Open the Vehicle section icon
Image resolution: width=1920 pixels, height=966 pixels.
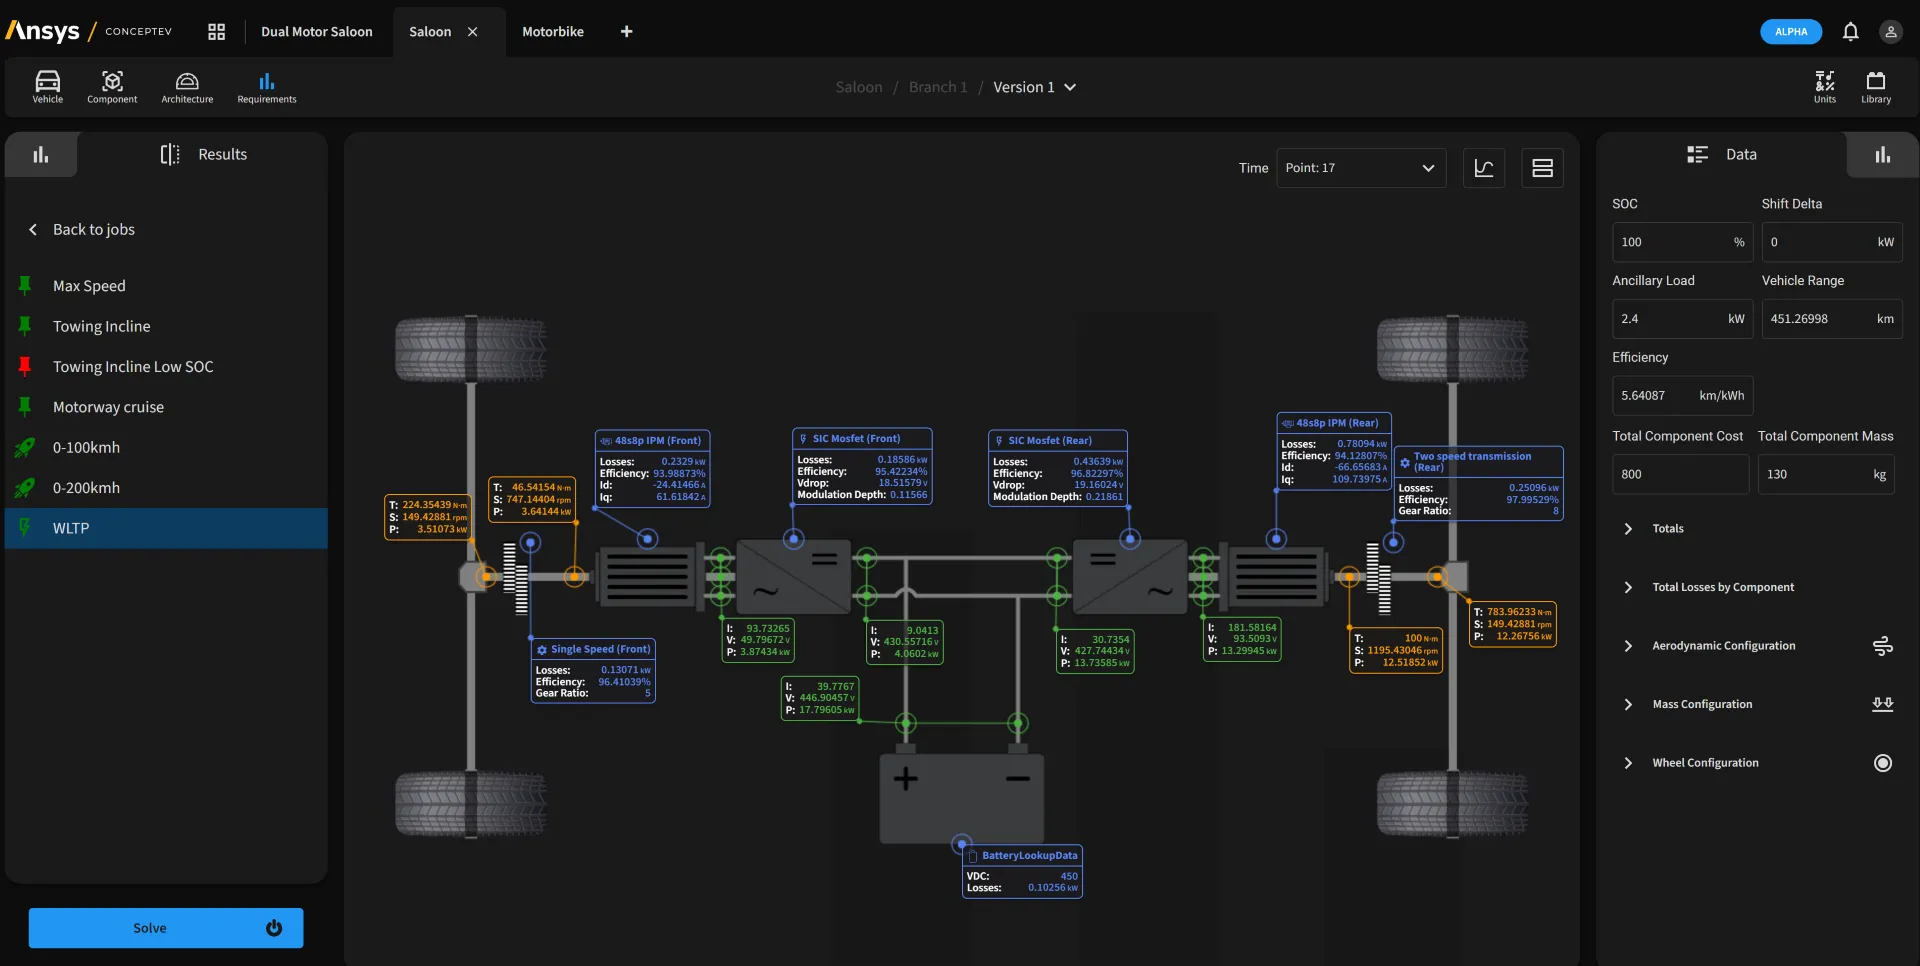click(47, 87)
